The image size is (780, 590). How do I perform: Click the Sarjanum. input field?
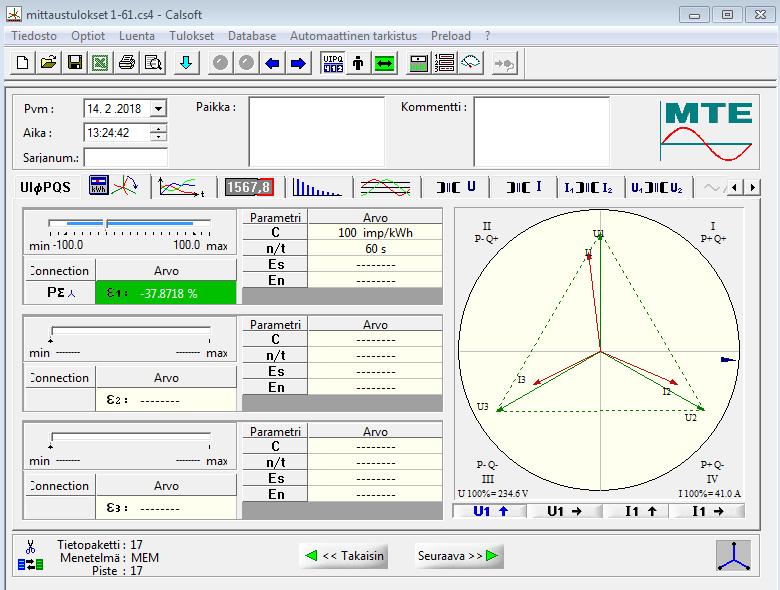click(126, 158)
